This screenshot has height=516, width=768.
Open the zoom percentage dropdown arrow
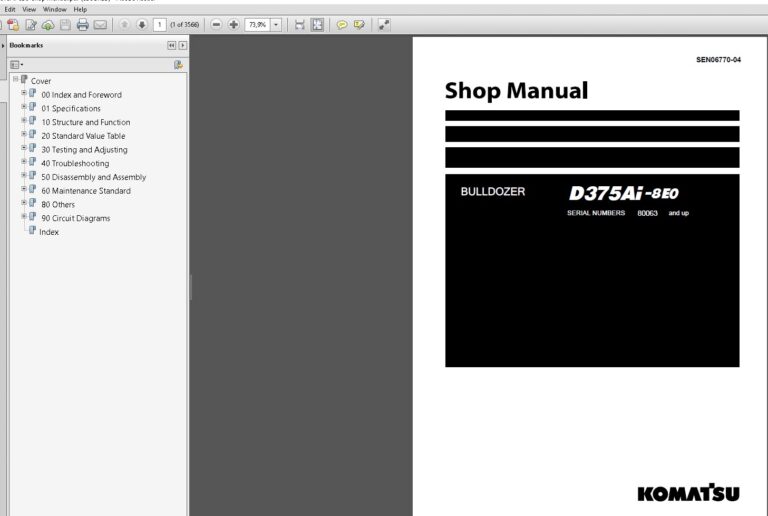coord(276,24)
